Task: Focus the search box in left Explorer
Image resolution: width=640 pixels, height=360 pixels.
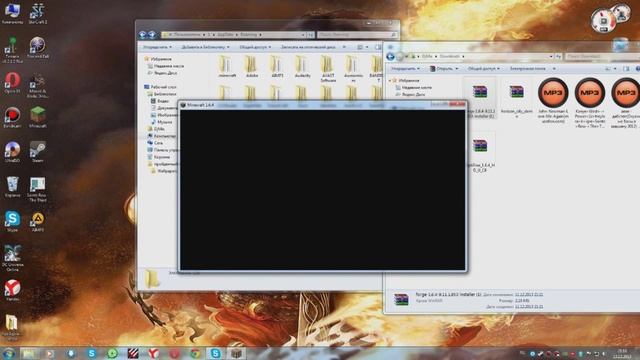Action: click(x=358, y=35)
